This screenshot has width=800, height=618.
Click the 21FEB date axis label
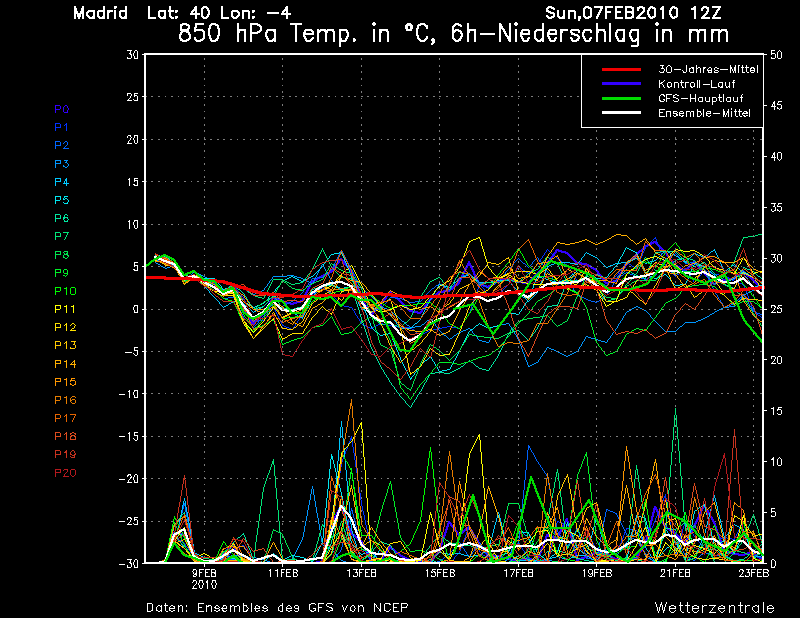click(x=675, y=574)
